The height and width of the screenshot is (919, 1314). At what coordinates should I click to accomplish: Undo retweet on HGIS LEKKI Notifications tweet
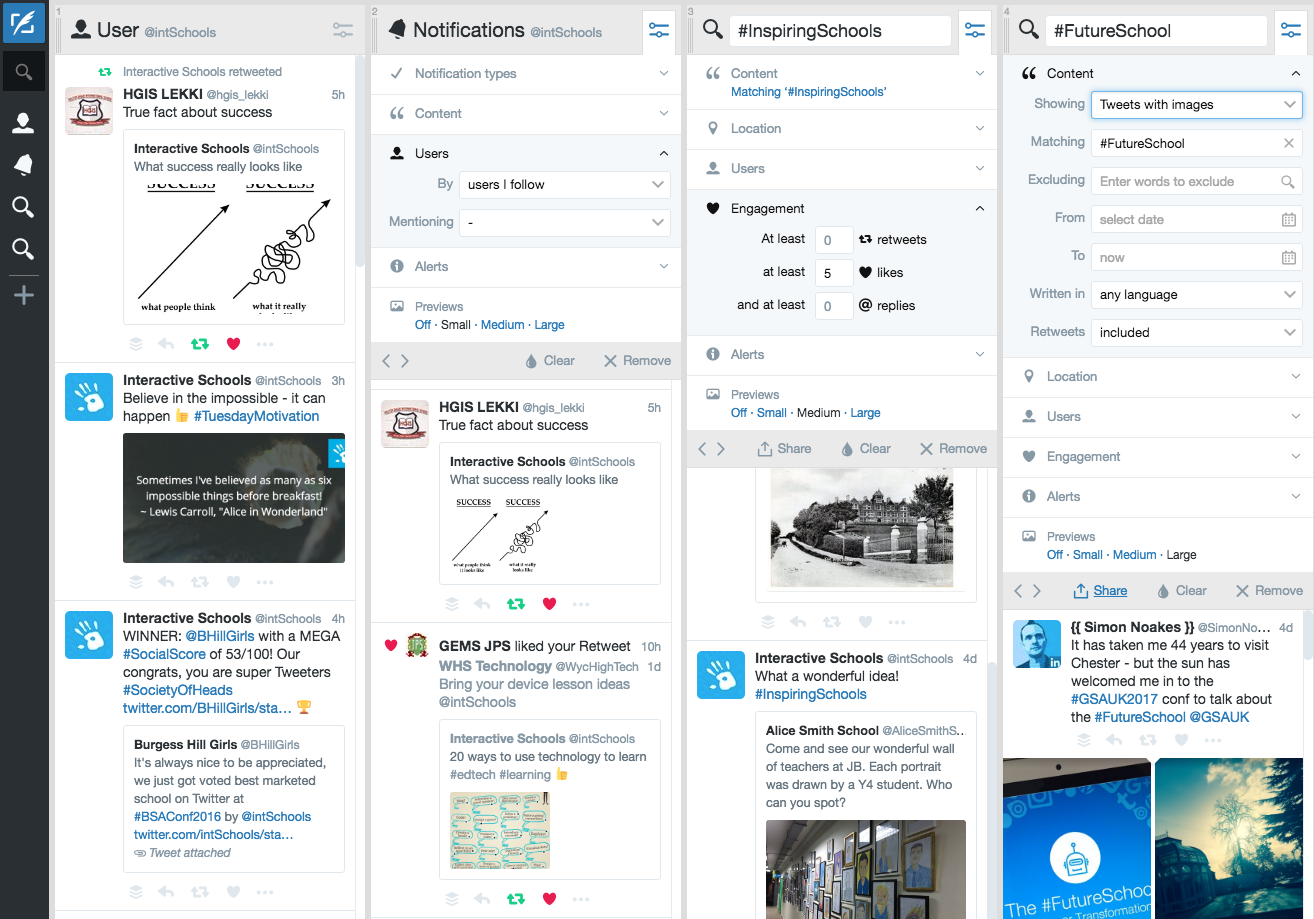click(516, 604)
